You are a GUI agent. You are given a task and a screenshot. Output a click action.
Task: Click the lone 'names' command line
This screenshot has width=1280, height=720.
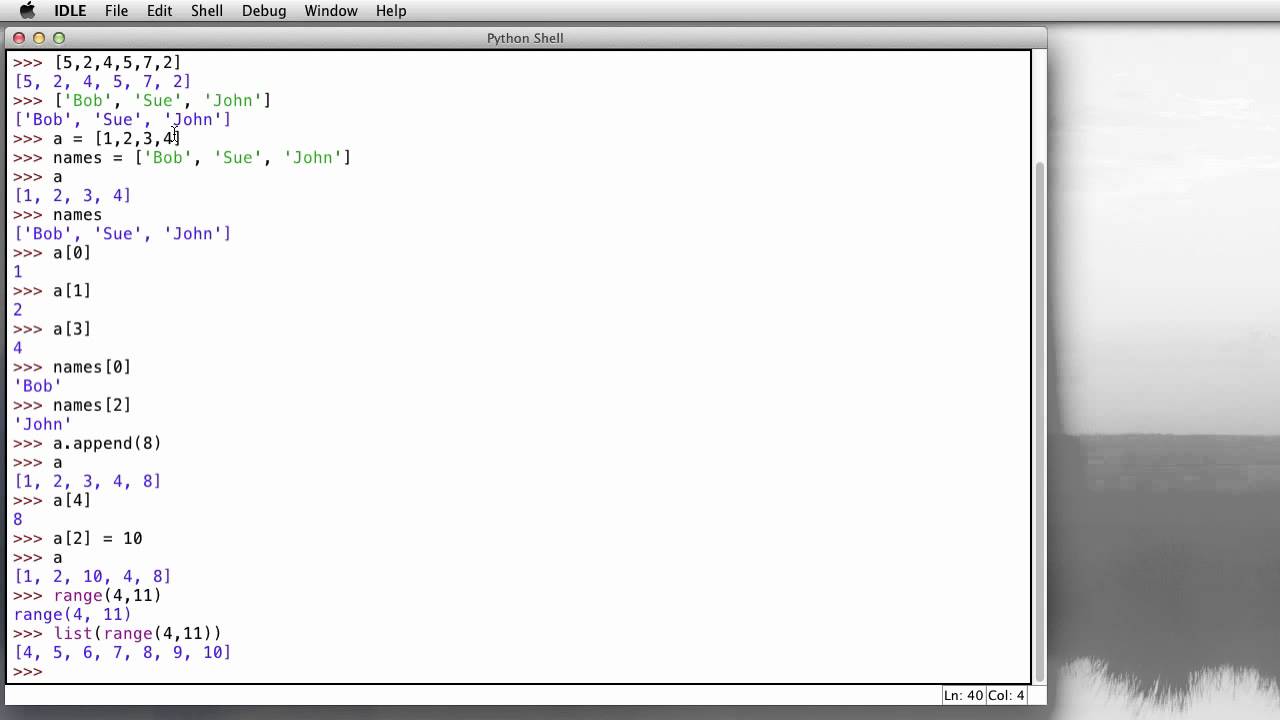[58, 214]
